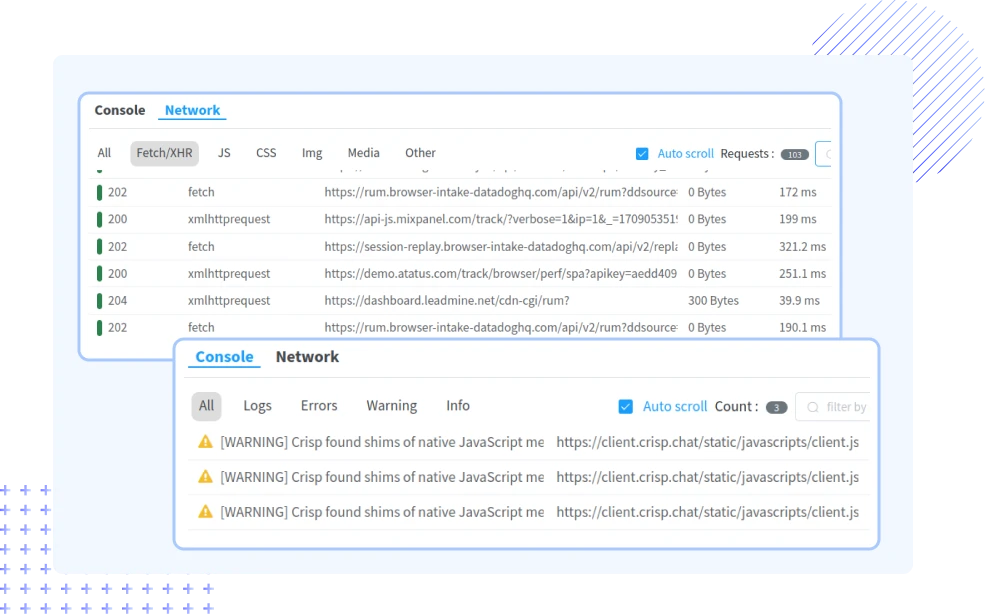This screenshot has height=614, width=985.
Task: Show only Errors in the console
Action: point(319,406)
